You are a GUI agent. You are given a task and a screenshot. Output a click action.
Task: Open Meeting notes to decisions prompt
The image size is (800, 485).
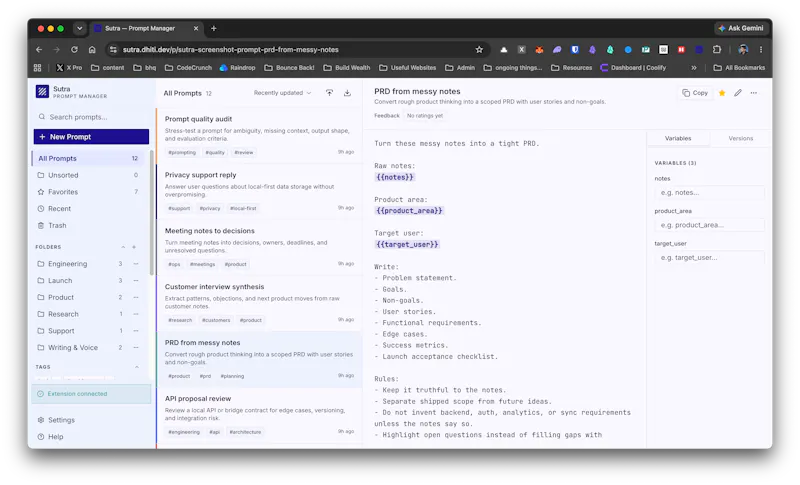tap(259, 247)
